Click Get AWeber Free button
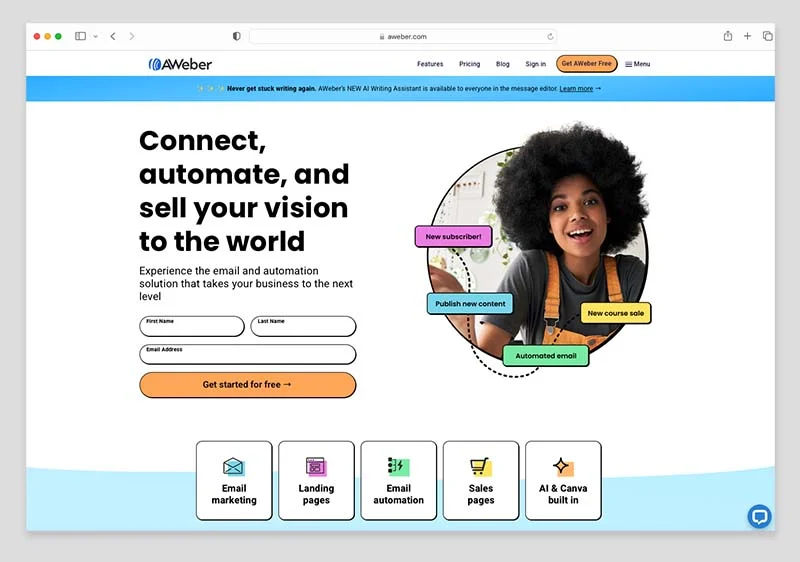 [x=587, y=64]
